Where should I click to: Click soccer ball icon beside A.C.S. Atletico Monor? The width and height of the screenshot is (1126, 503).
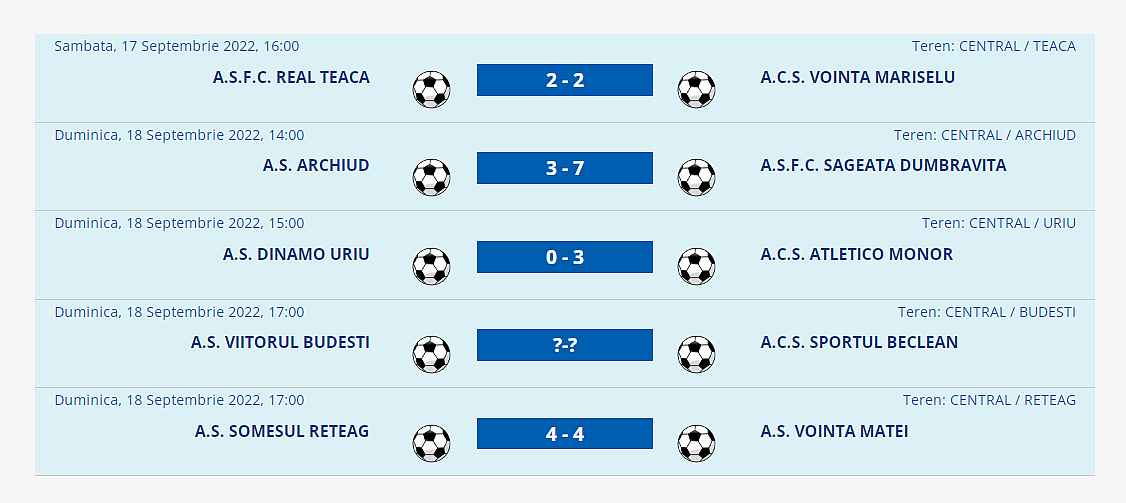[696, 266]
